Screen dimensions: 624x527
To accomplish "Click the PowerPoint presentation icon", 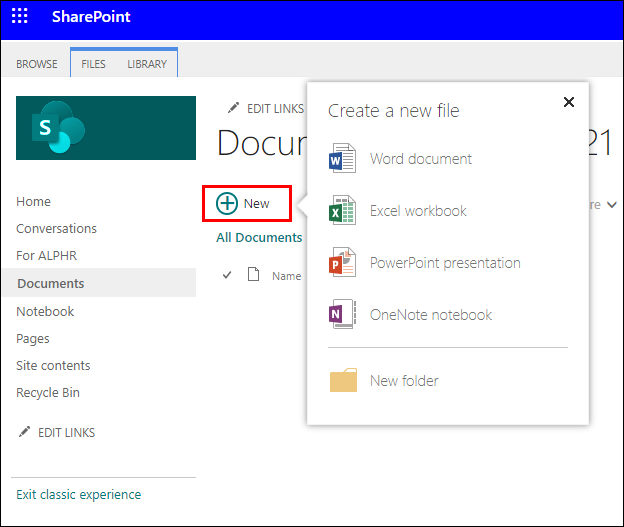I will [342, 262].
